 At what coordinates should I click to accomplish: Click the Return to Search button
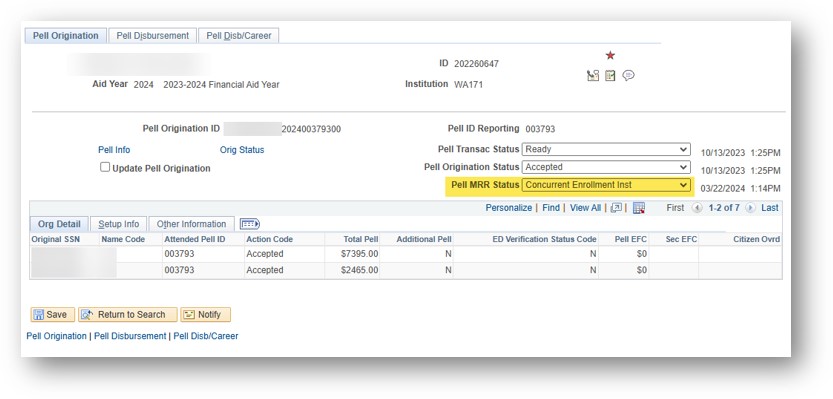(128, 315)
